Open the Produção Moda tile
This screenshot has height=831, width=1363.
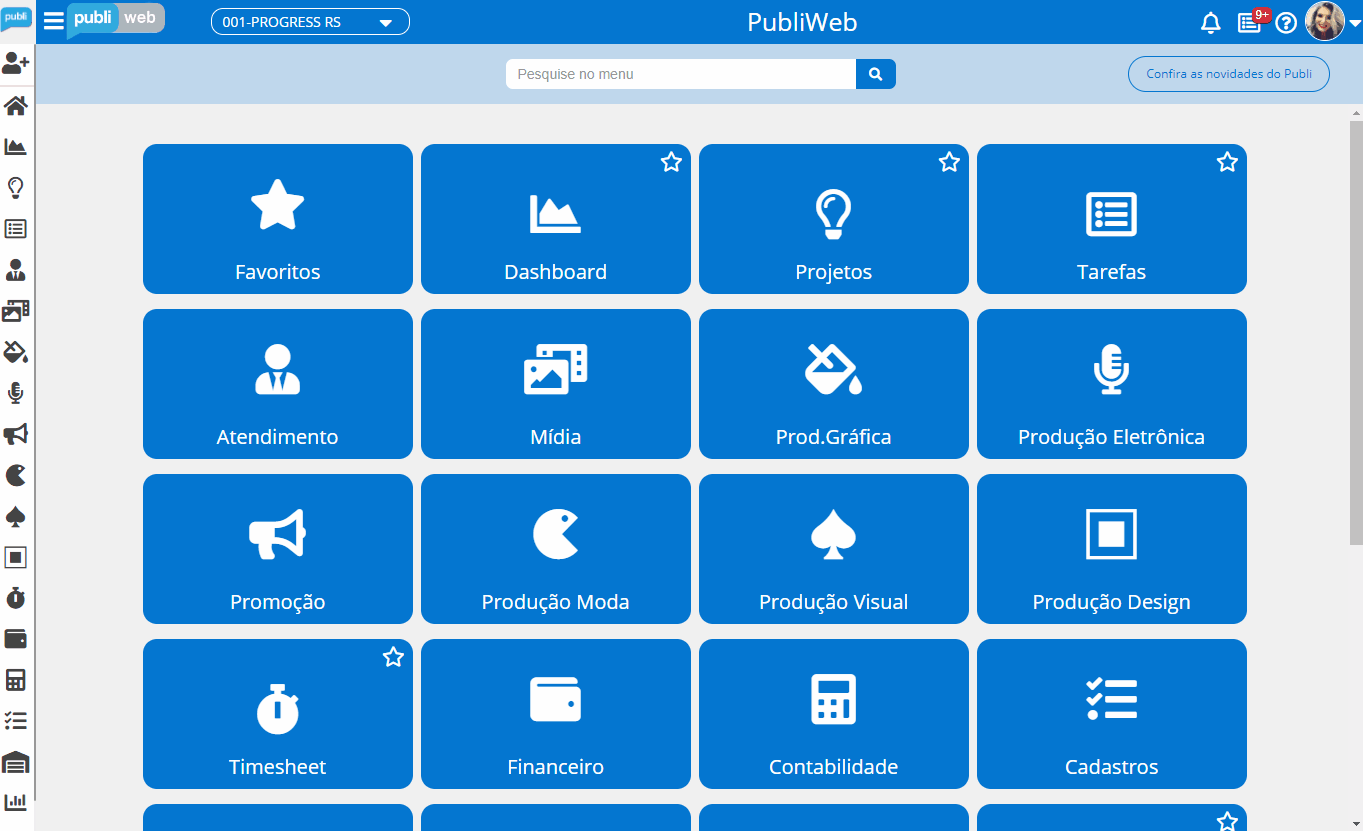556,549
